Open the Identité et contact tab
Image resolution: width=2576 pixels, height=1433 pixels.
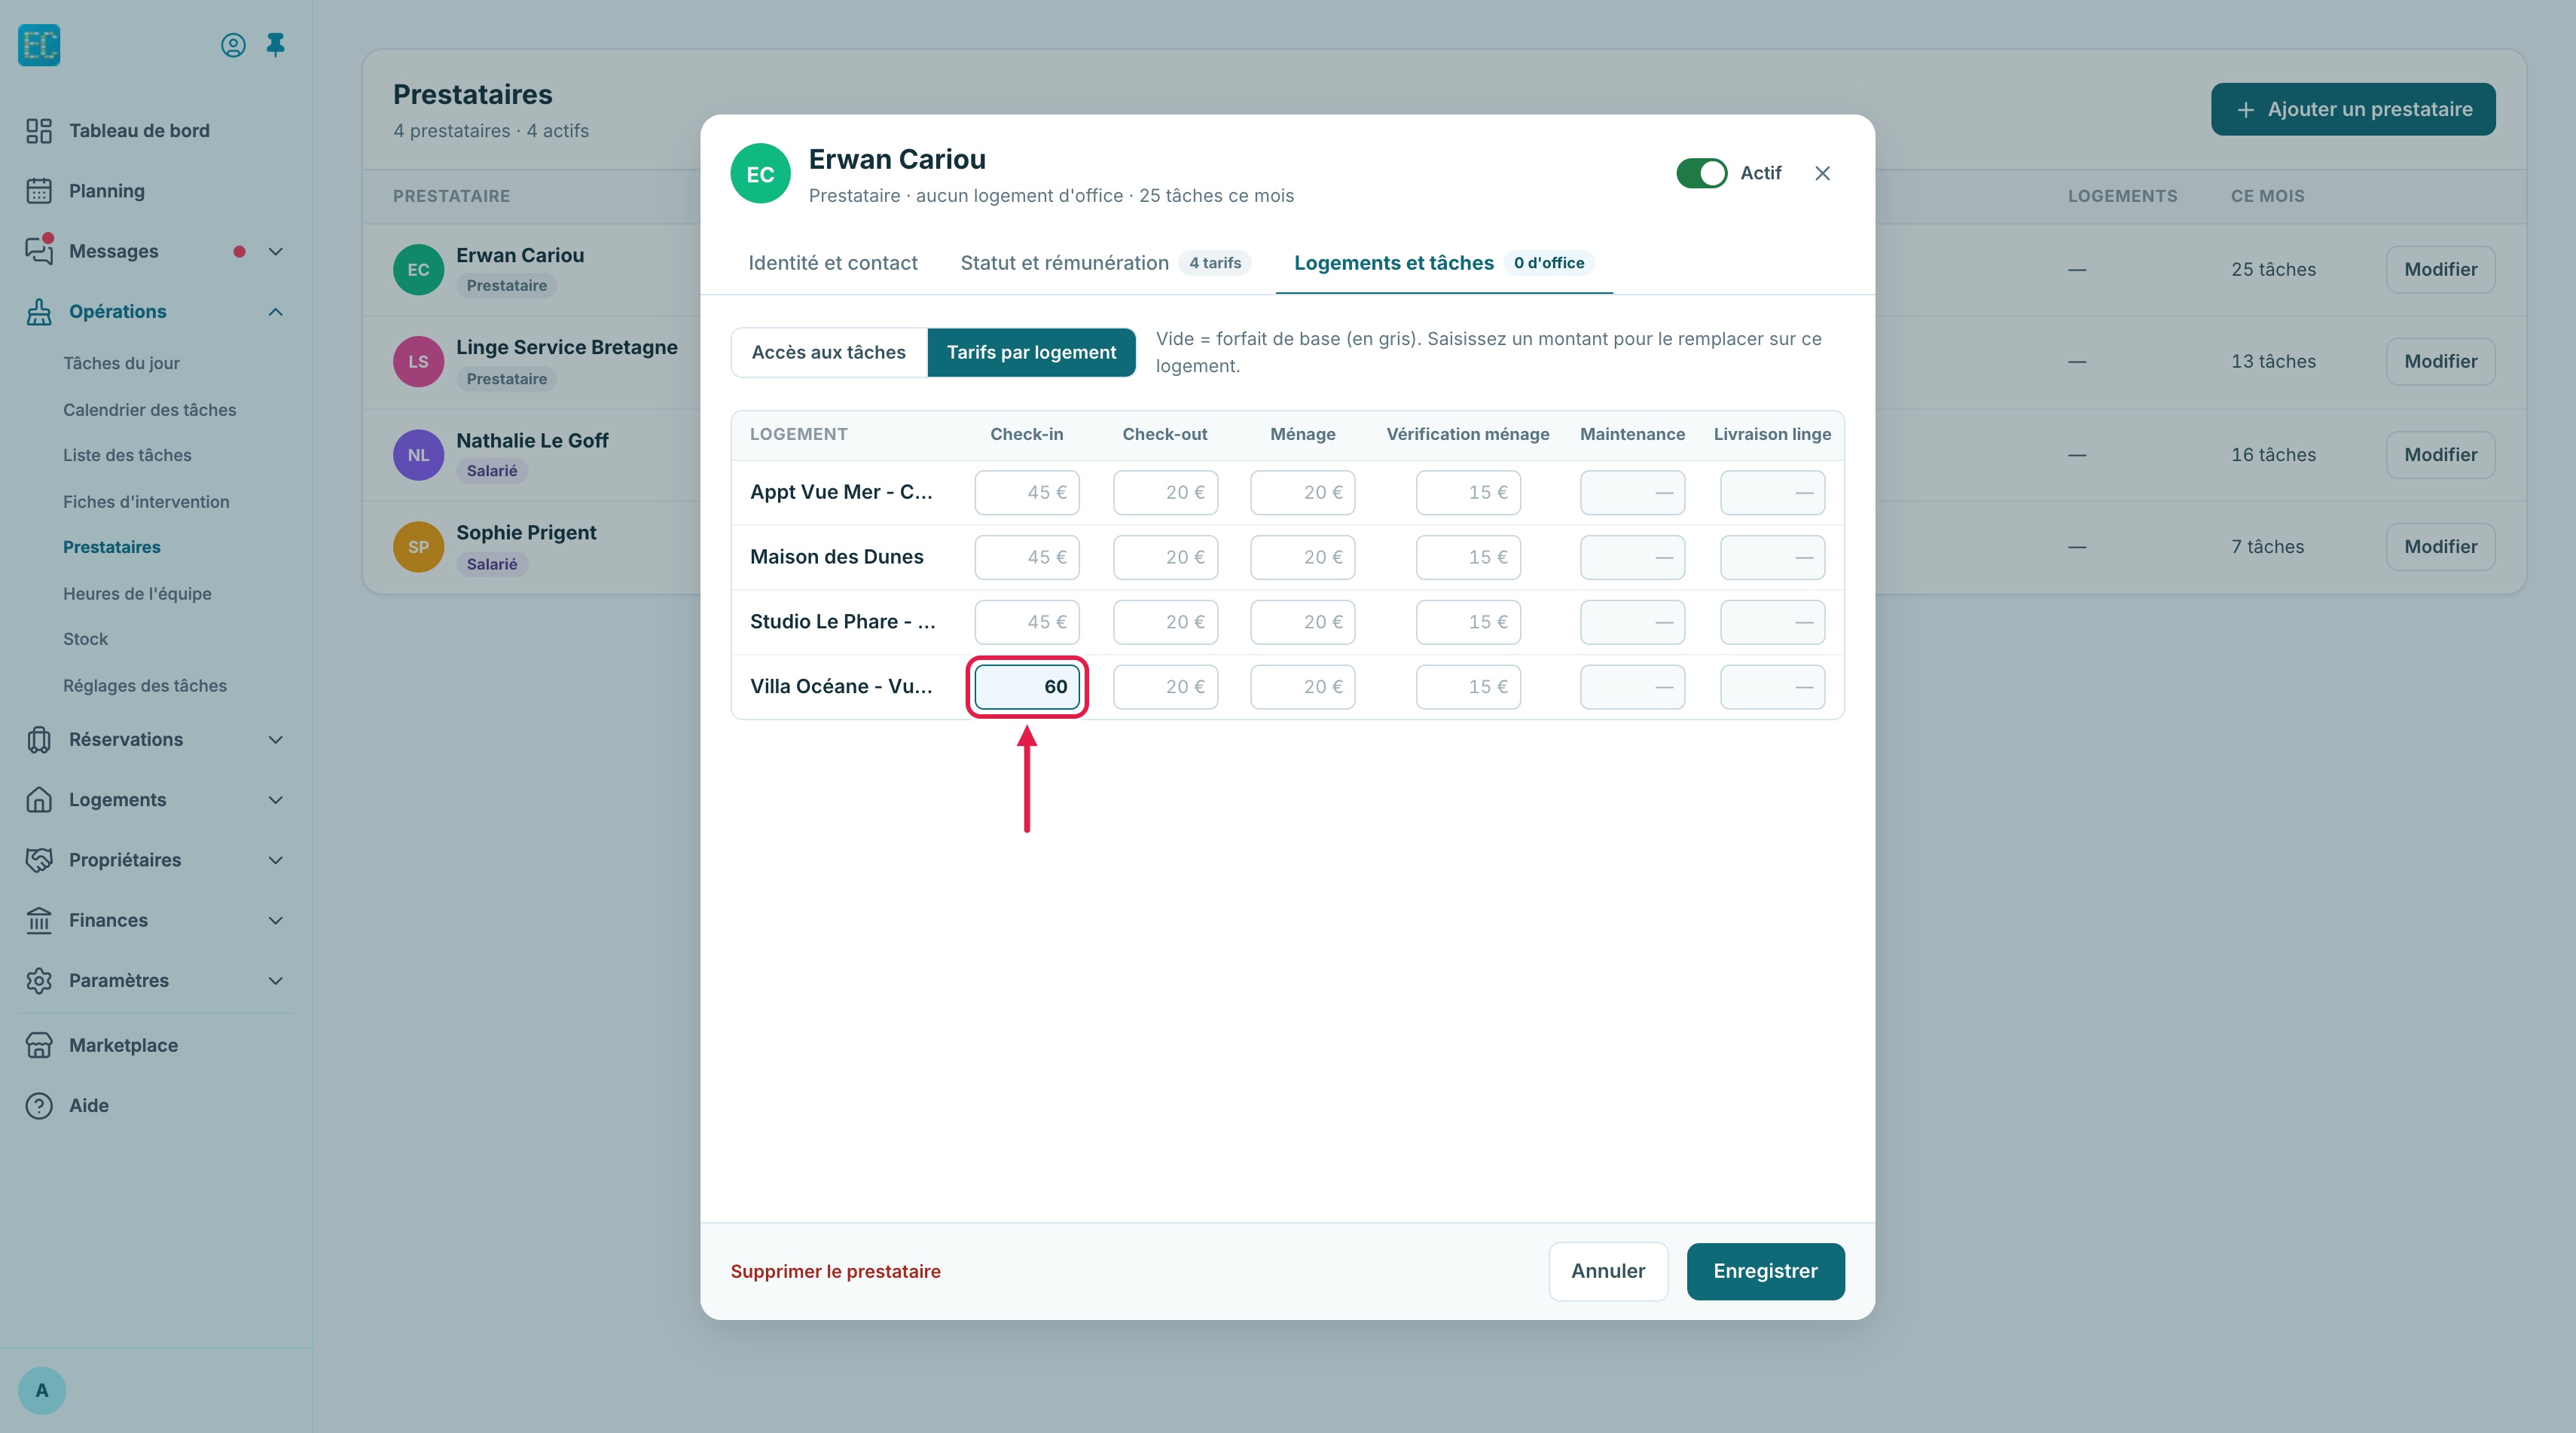coord(832,263)
